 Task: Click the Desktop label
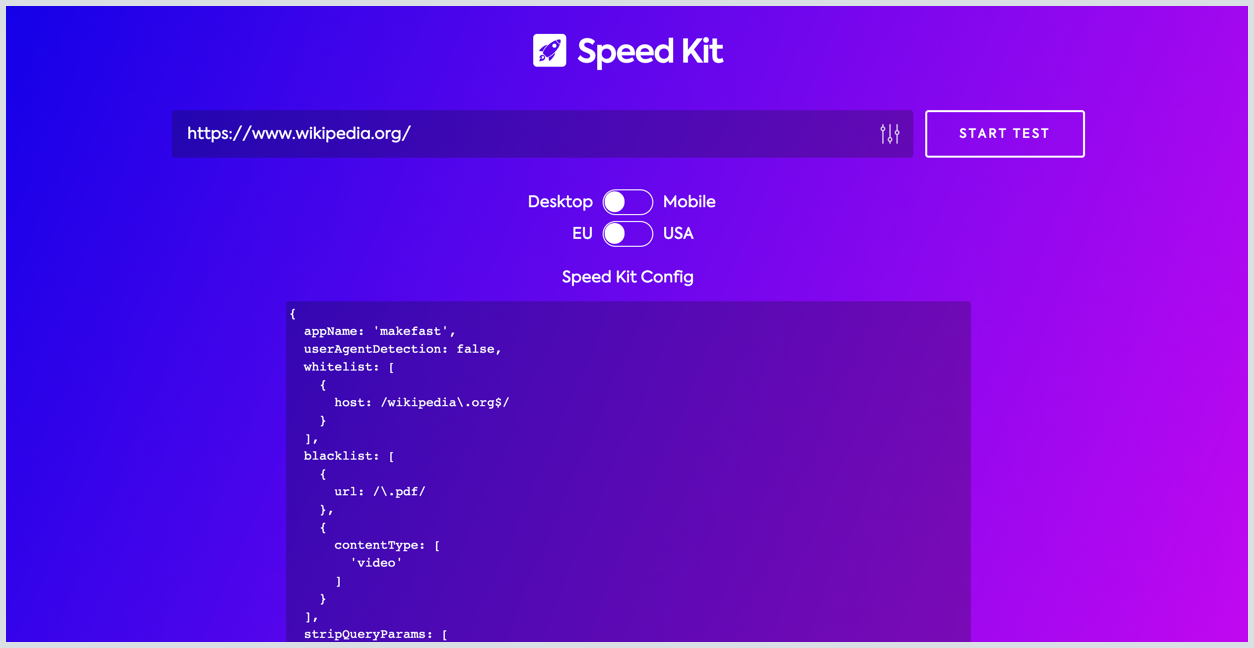click(x=560, y=202)
